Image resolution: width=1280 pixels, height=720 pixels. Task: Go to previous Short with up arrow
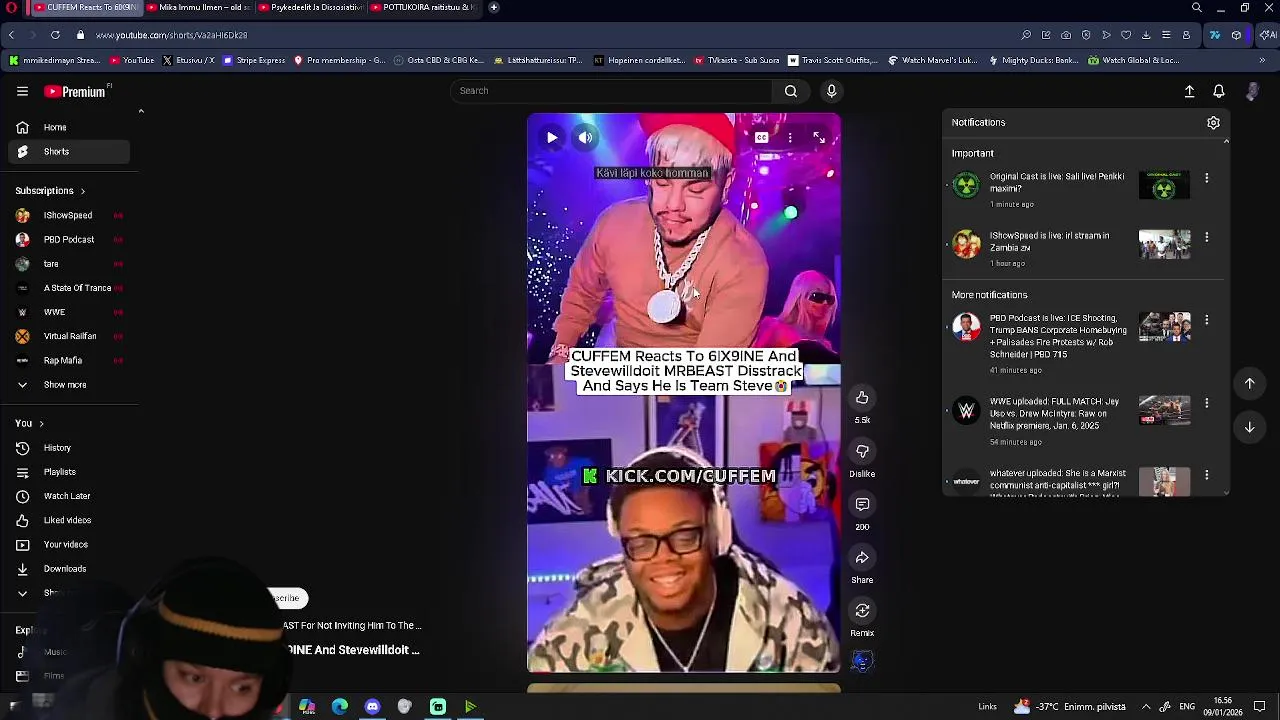(x=1249, y=383)
